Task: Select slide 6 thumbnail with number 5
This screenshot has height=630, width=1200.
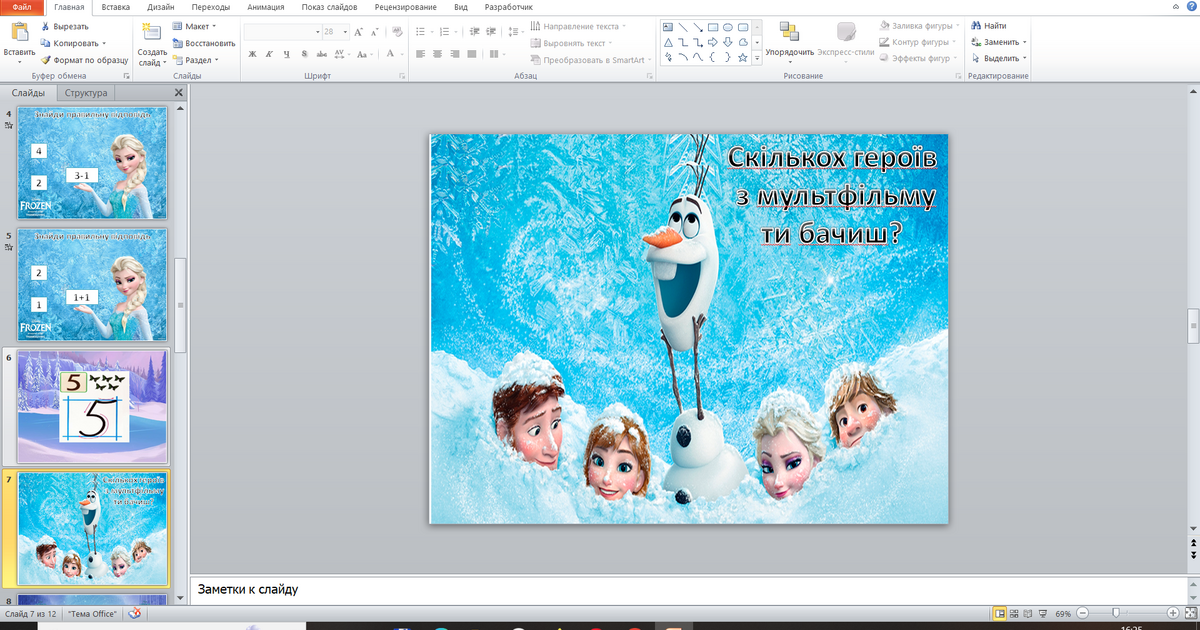Action: [x=93, y=406]
